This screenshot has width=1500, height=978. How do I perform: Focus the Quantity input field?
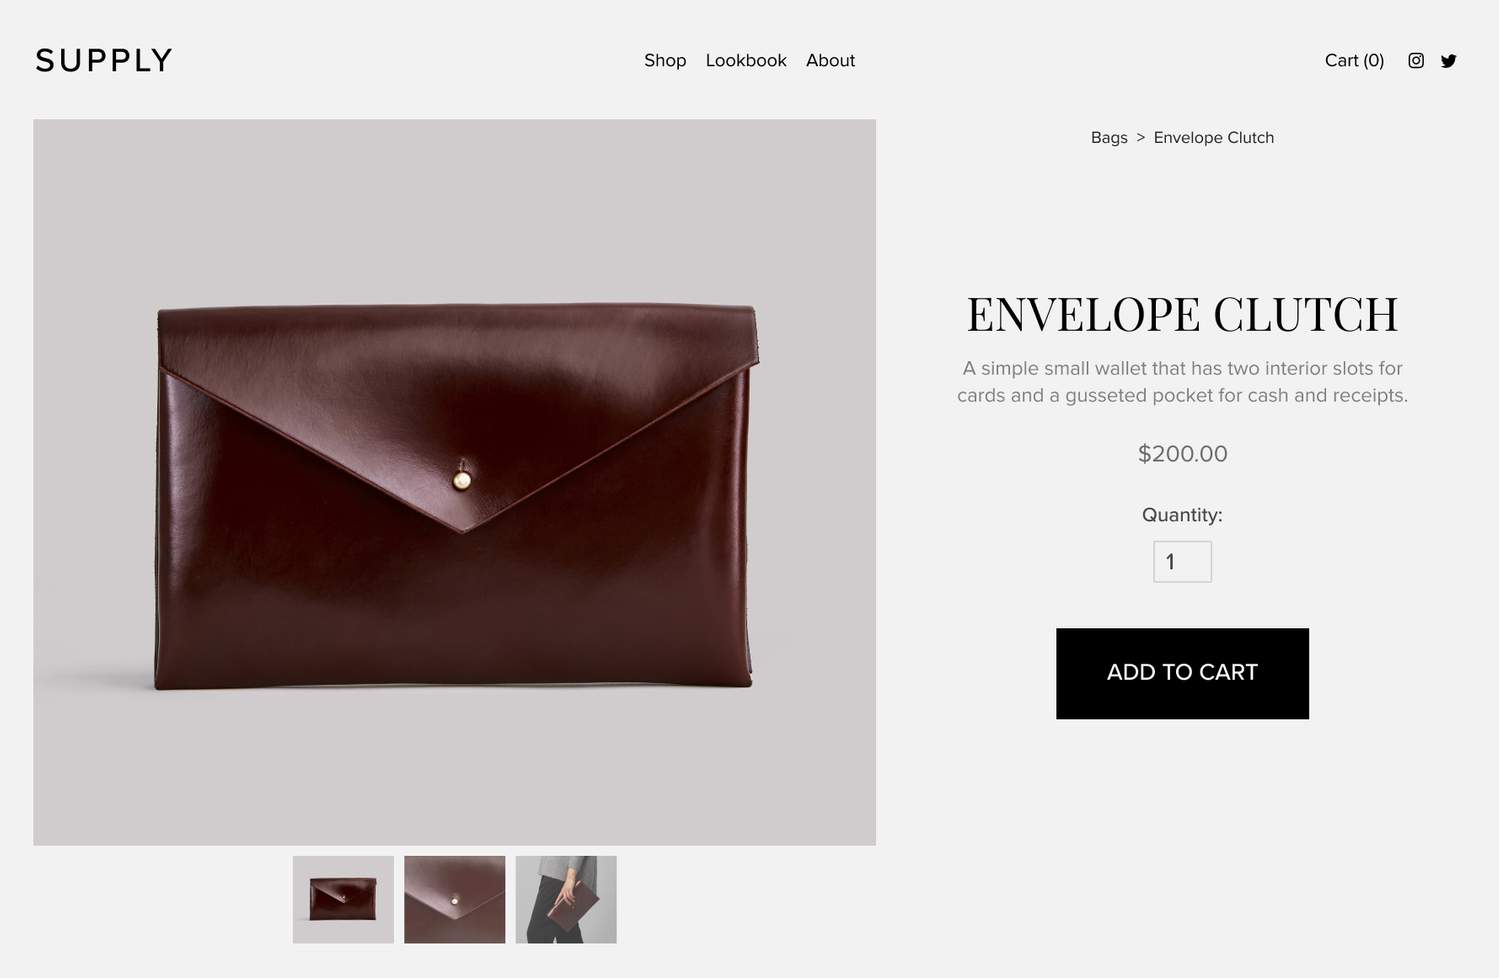click(1183, 562)
